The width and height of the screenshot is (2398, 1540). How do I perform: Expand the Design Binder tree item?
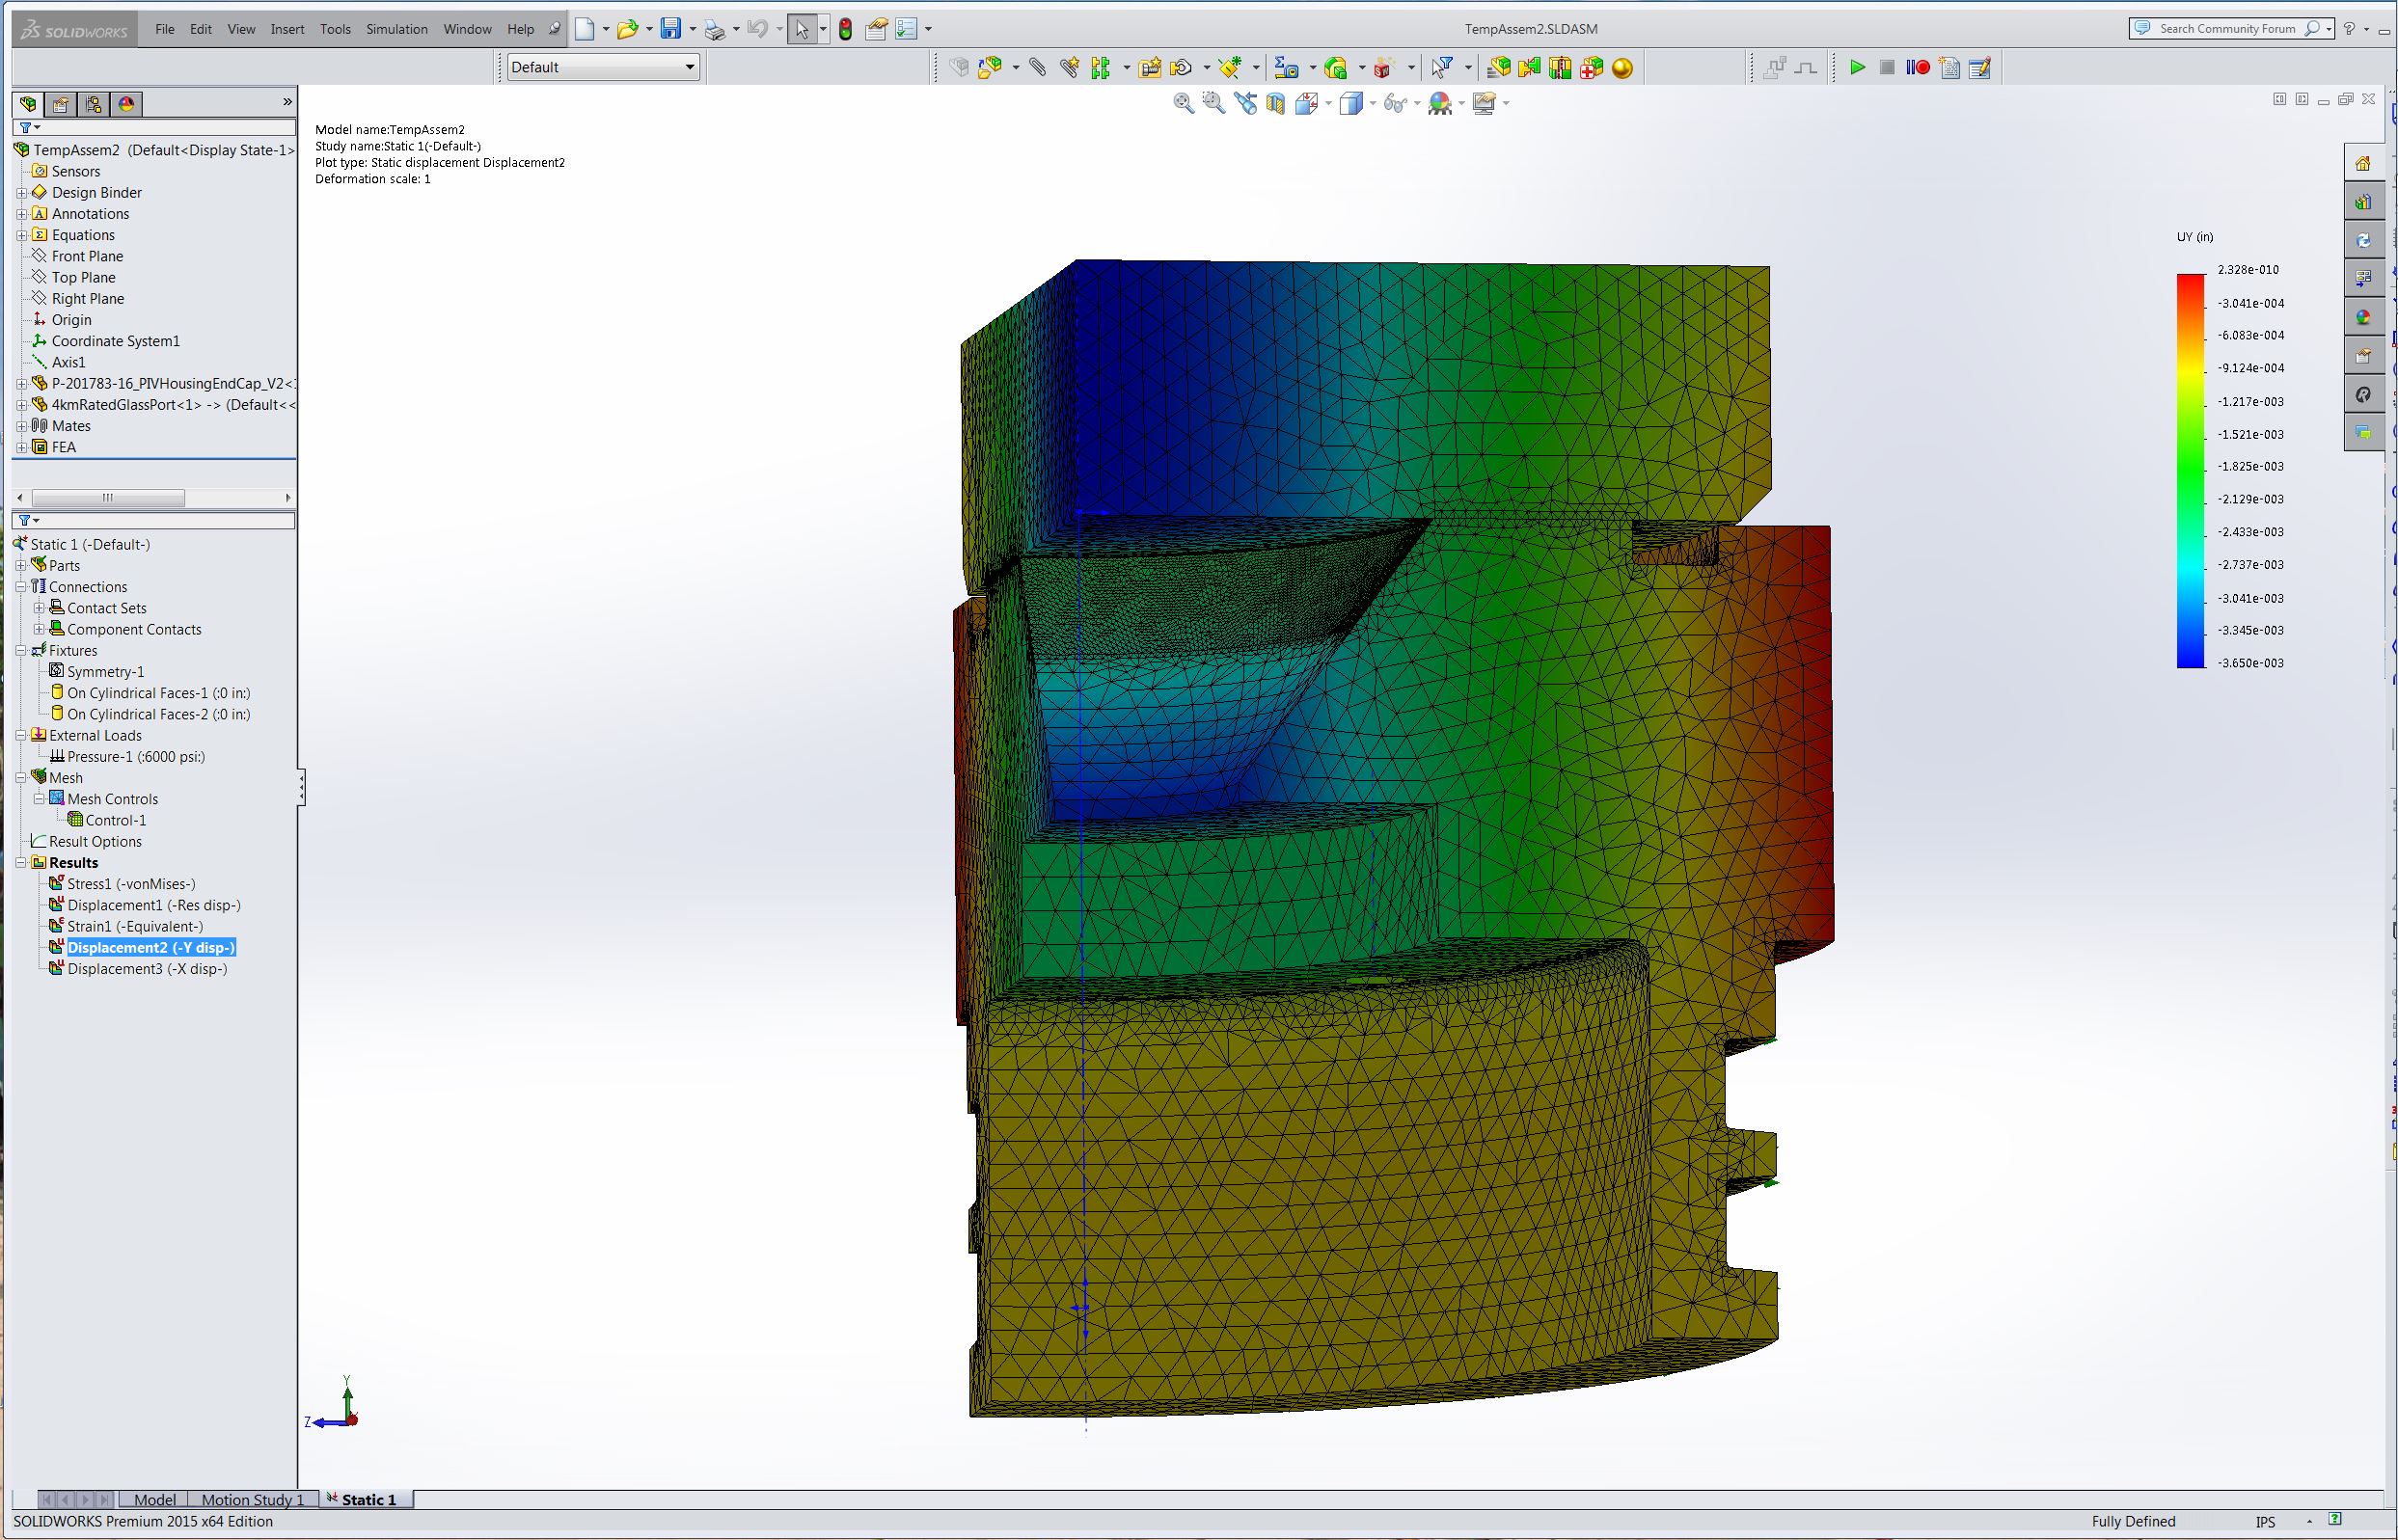[21, 193]
